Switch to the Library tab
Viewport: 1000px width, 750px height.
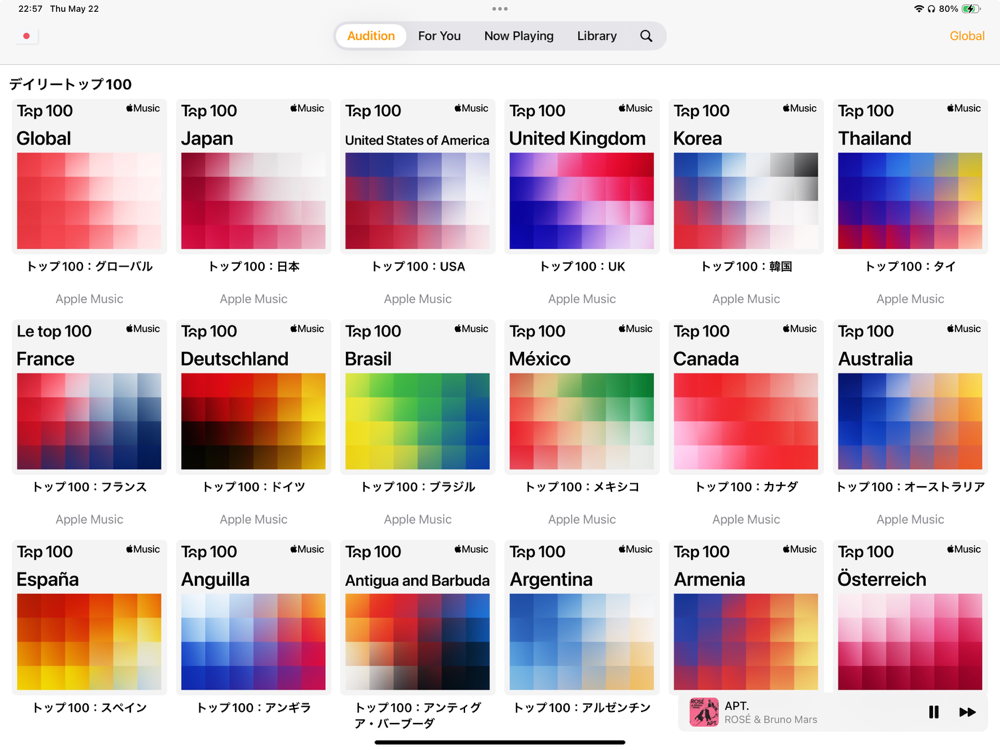(x=597, y=36)
